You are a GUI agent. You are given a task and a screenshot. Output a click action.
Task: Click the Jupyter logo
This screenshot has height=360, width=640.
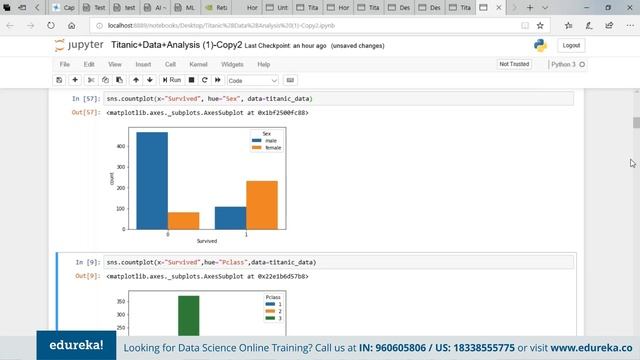point(79,45)
